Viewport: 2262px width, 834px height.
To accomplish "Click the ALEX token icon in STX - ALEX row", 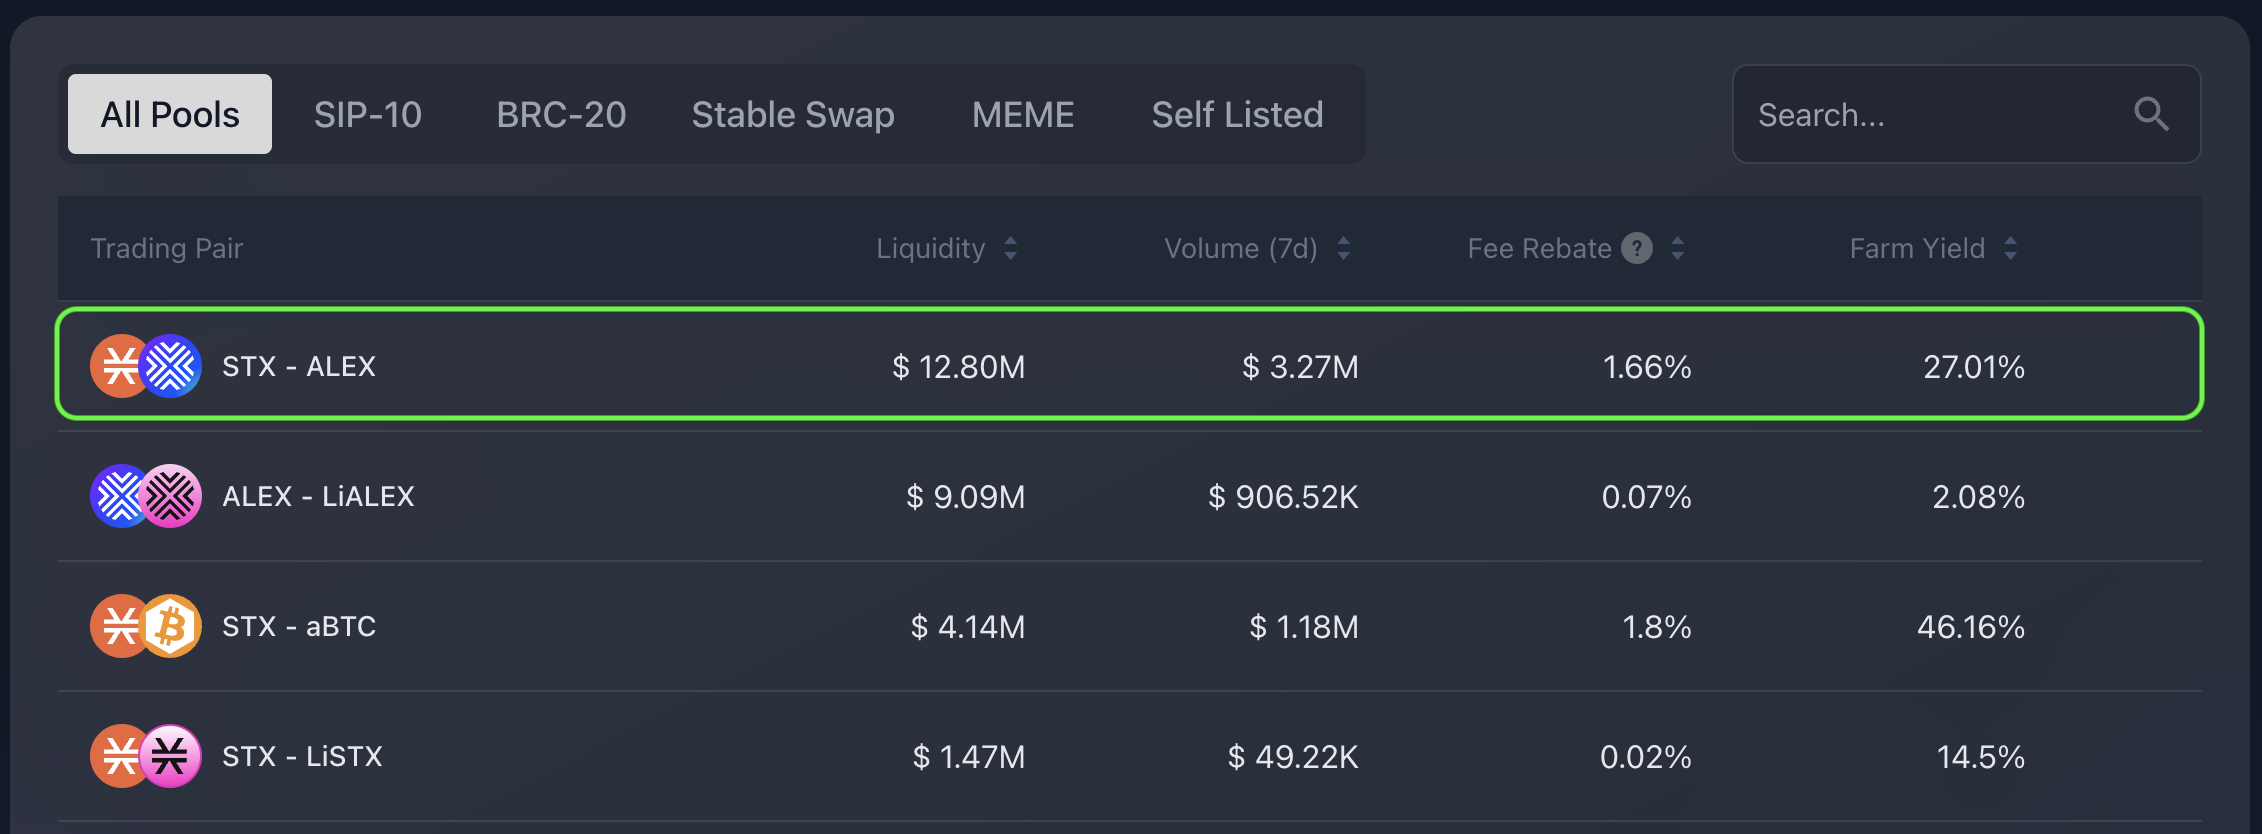I will point(170,366).
